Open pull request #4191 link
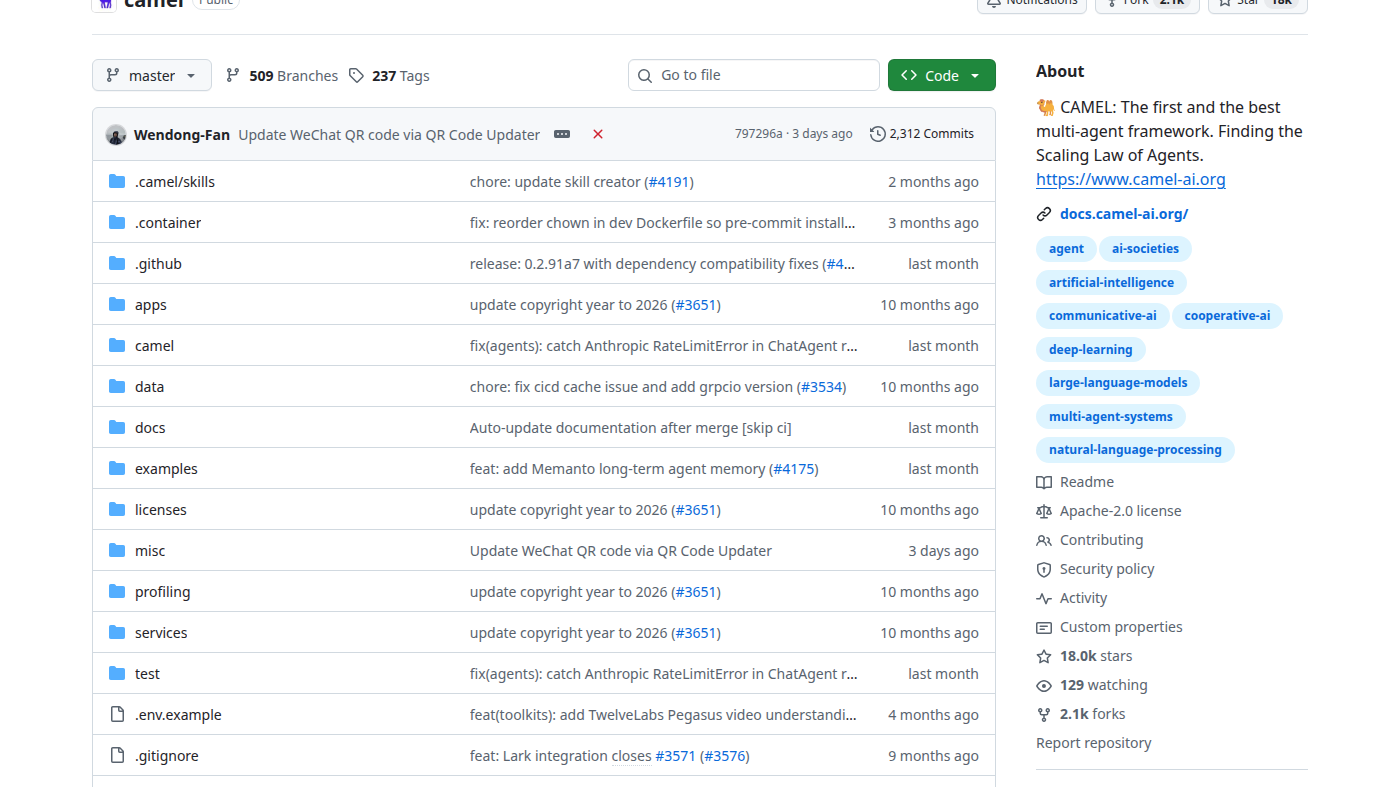This screenshot has height=787, width=1400. [x=669, y=182]
